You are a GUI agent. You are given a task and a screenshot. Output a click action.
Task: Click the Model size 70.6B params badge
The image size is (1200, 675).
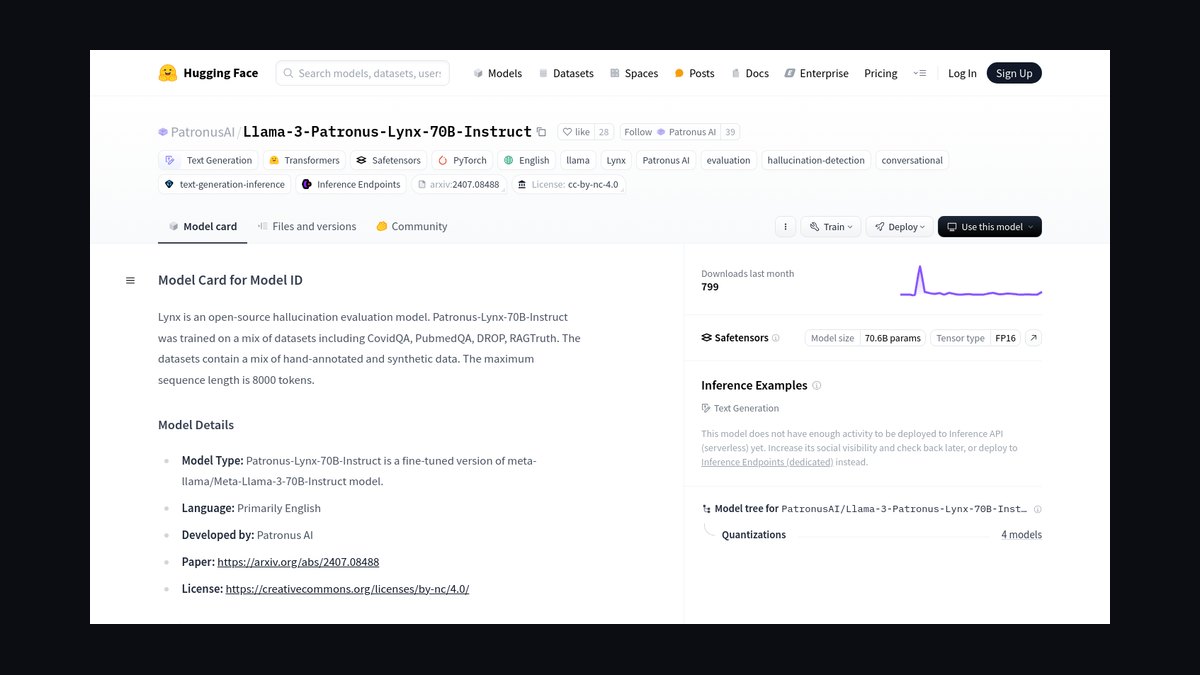click(x=866, y=338)
